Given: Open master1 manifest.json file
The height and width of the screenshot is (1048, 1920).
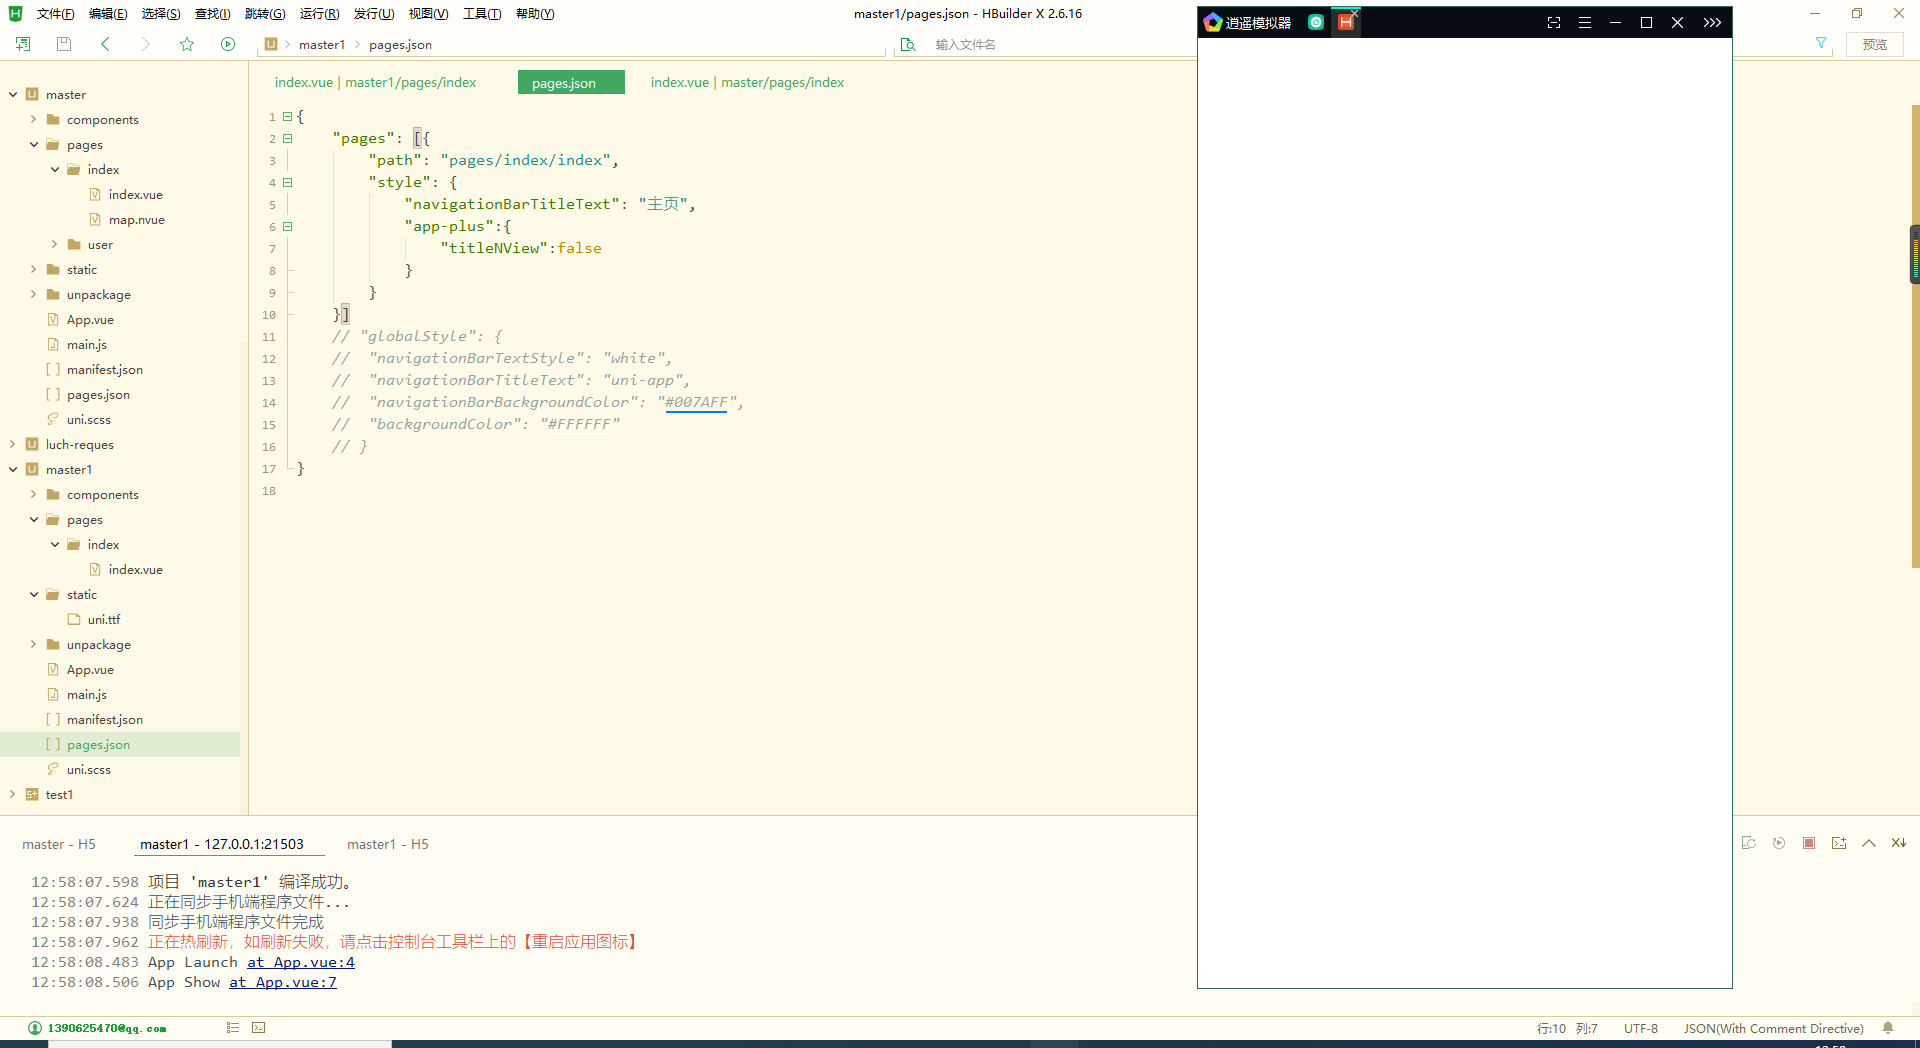Looking at the screenshot, I should (104, 719).
